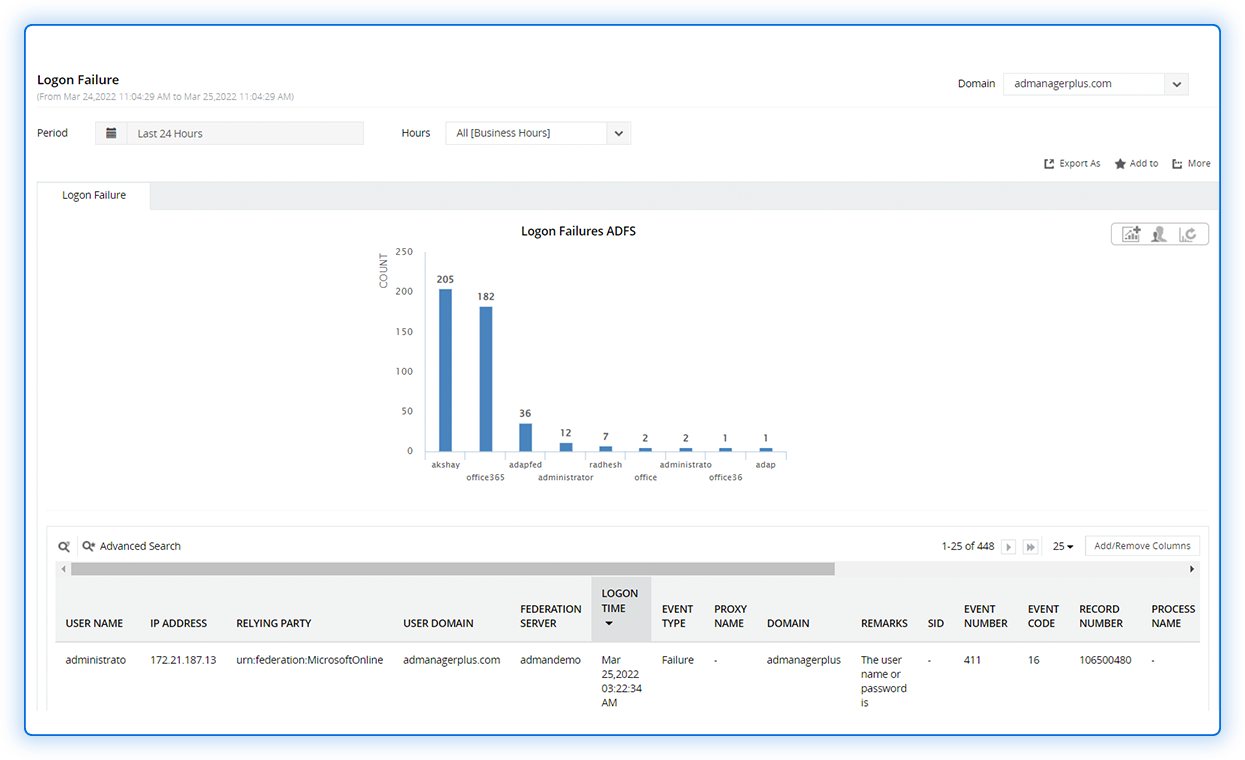This screenshot has width=1245, height=760.
Task: Click admandemo federation server cell
Action: point(550,660)
